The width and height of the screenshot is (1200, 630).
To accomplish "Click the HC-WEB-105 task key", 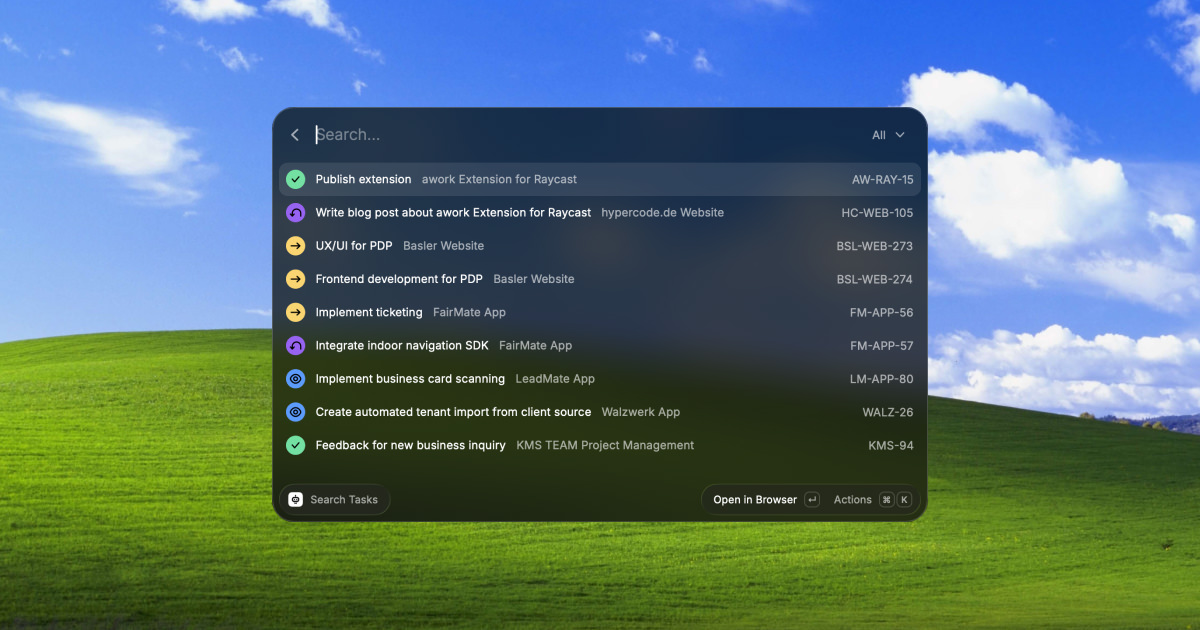I will 877,212.
